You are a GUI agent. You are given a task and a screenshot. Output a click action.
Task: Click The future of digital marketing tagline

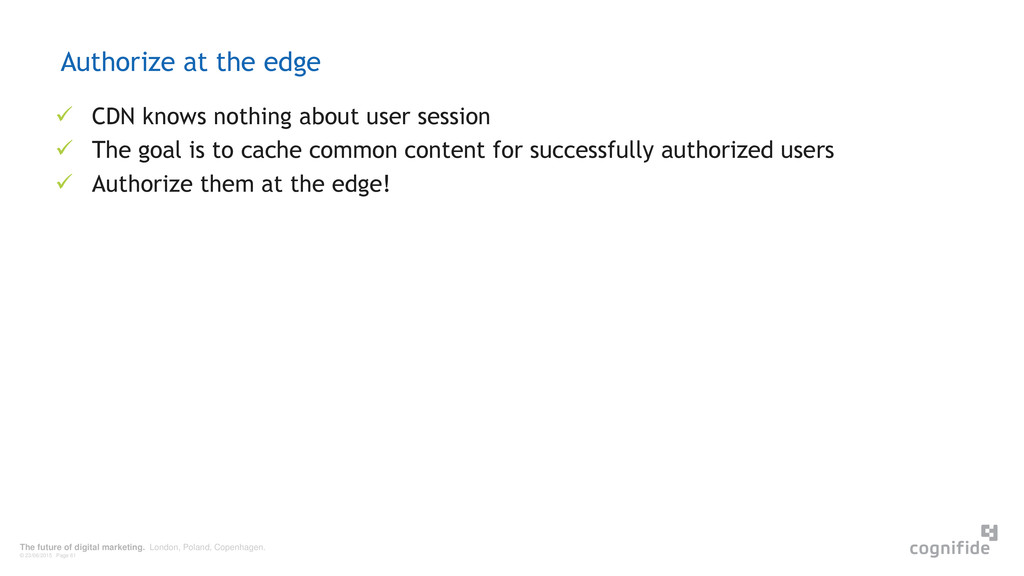click(x=82, y=547)
